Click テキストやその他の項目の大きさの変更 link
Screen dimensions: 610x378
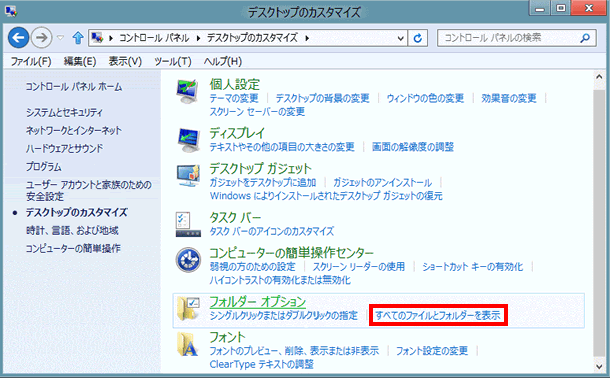pyautogui.click(x=282, y=147)
